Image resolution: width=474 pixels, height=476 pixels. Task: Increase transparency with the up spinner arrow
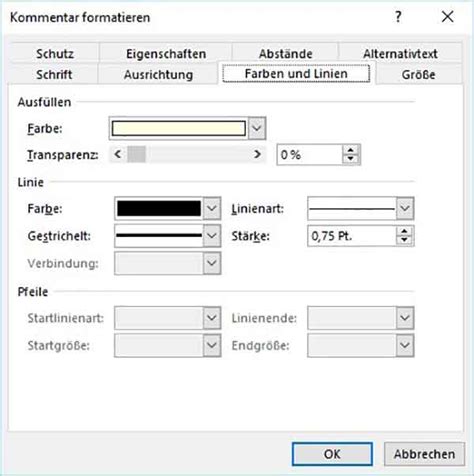(350, 150)
